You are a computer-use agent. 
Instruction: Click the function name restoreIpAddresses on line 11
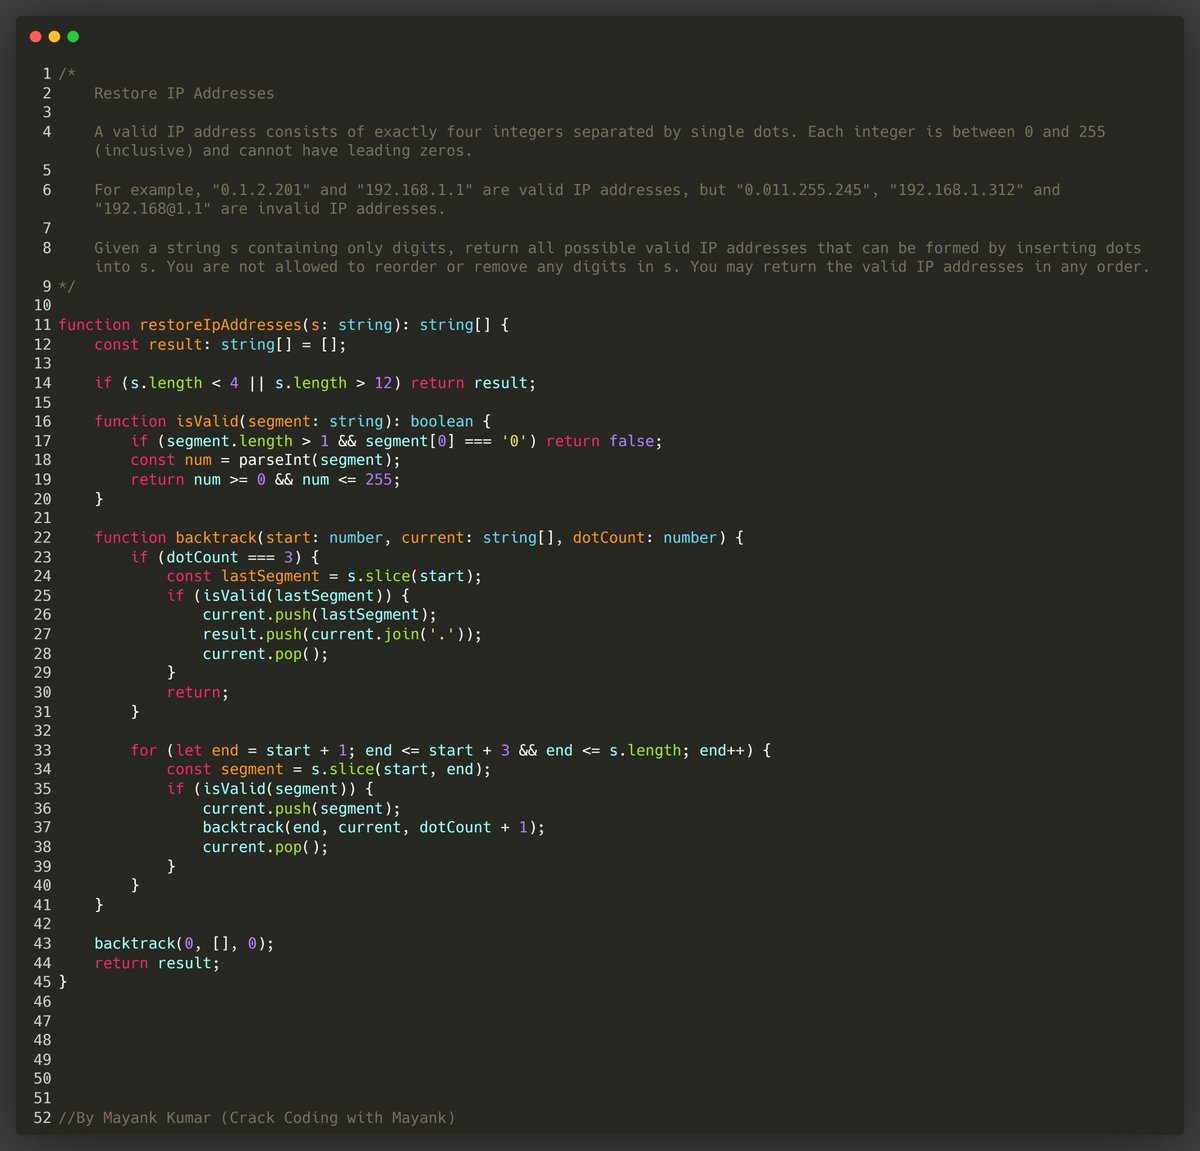pyautogui.click(x=220, y=325)
